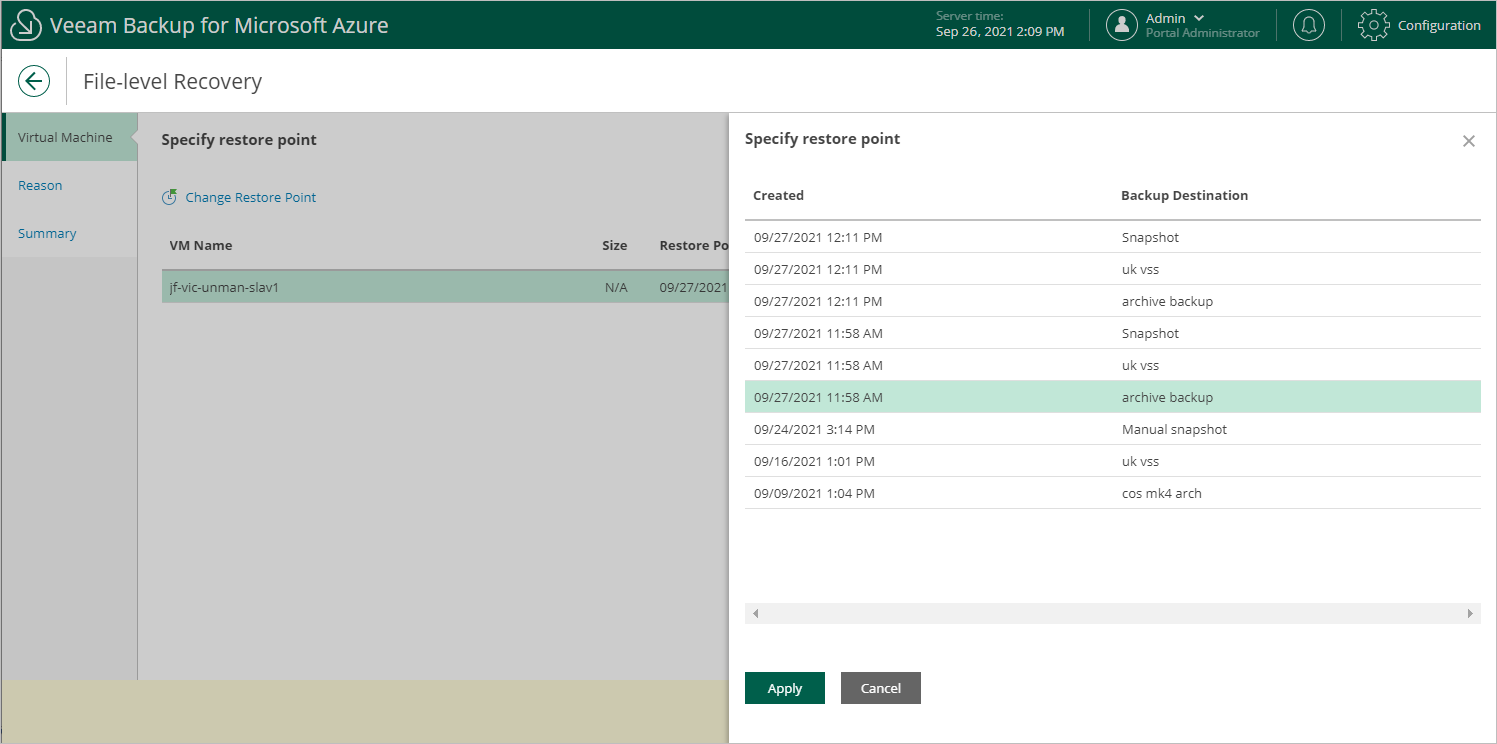
Task: Select the 12:11 PM archive backup row
Action: [1112, 301]
